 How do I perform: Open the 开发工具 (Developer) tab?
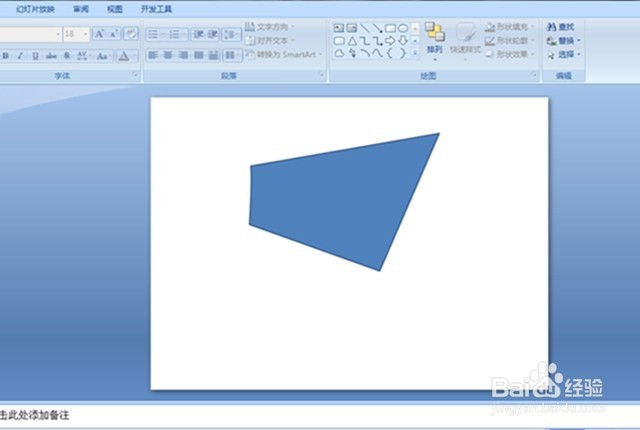156,9
